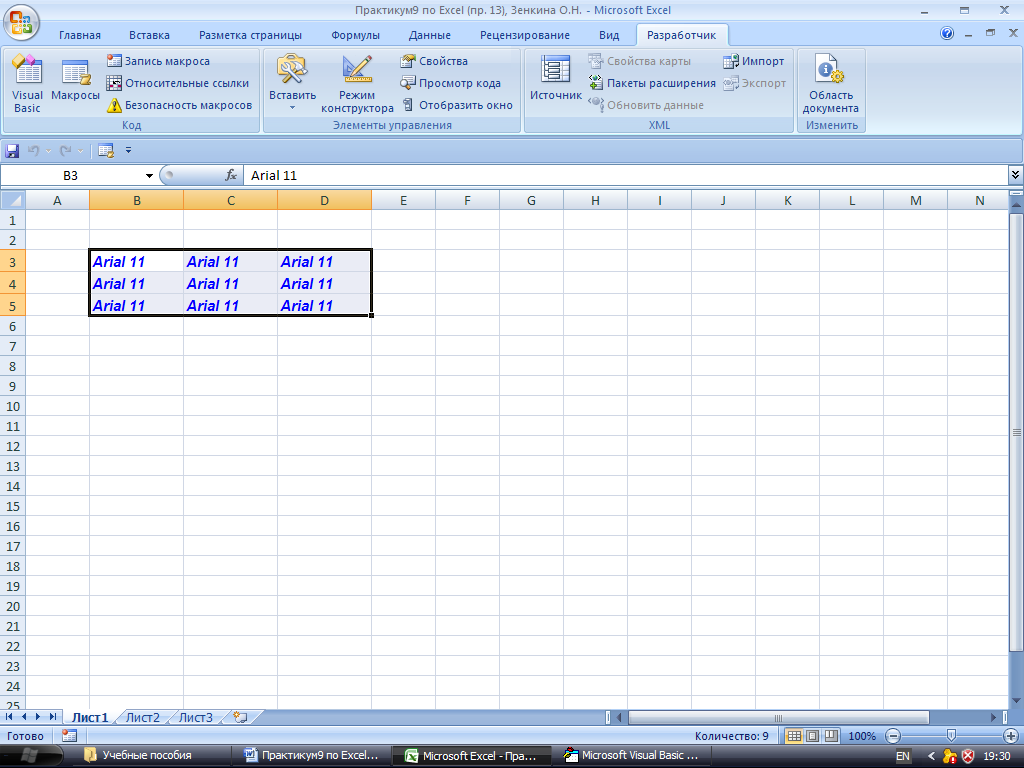Click the Redo arrow button
Screen dimensions: 1024x768
click(65, 151)
